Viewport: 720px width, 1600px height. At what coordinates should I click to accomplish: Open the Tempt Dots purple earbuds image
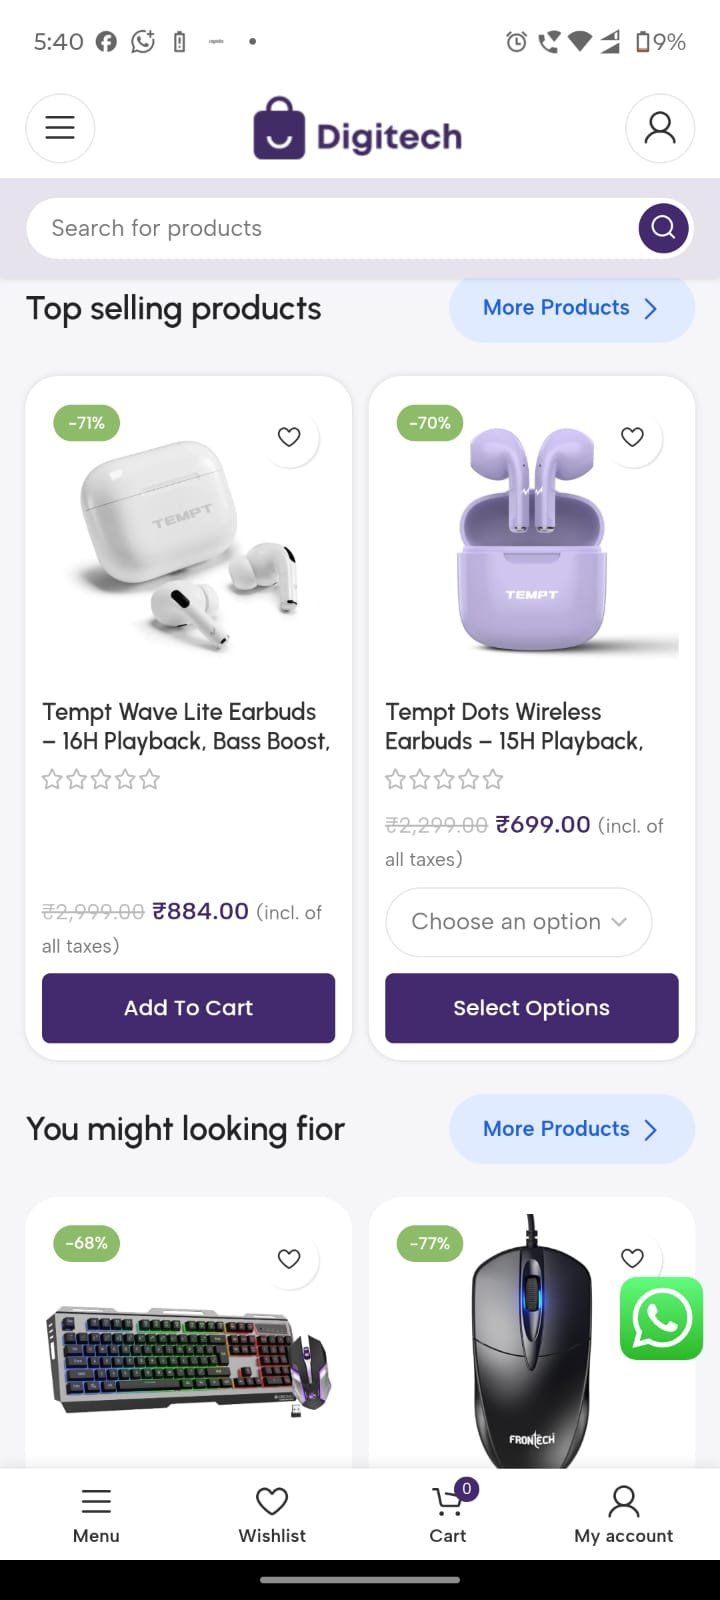pos(531,540)
